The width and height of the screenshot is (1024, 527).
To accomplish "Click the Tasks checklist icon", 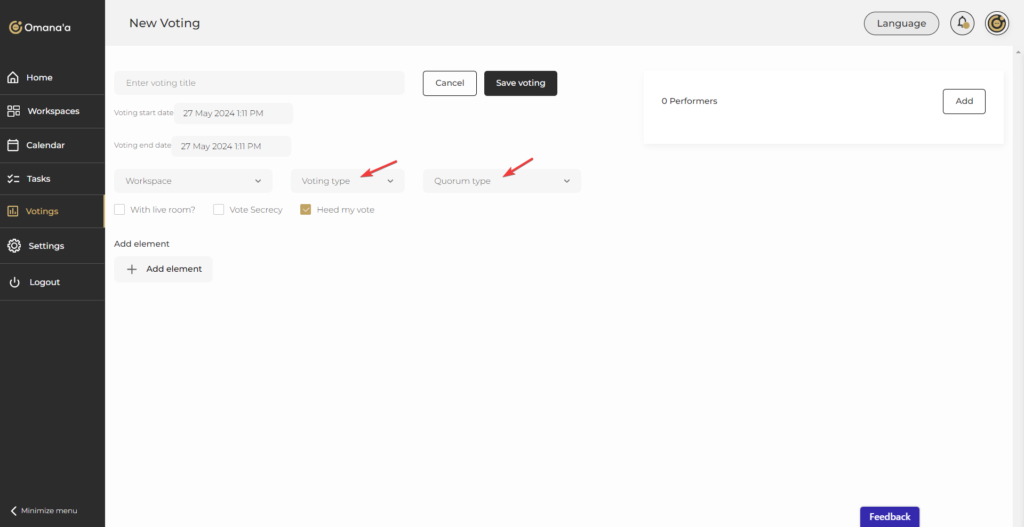I will tap(13, 179).
